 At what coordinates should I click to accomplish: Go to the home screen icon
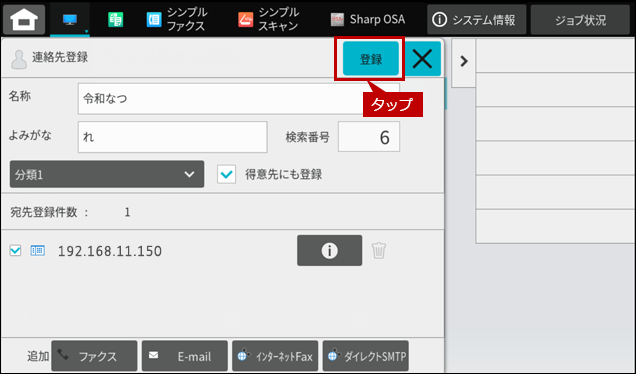pos(24,19)
